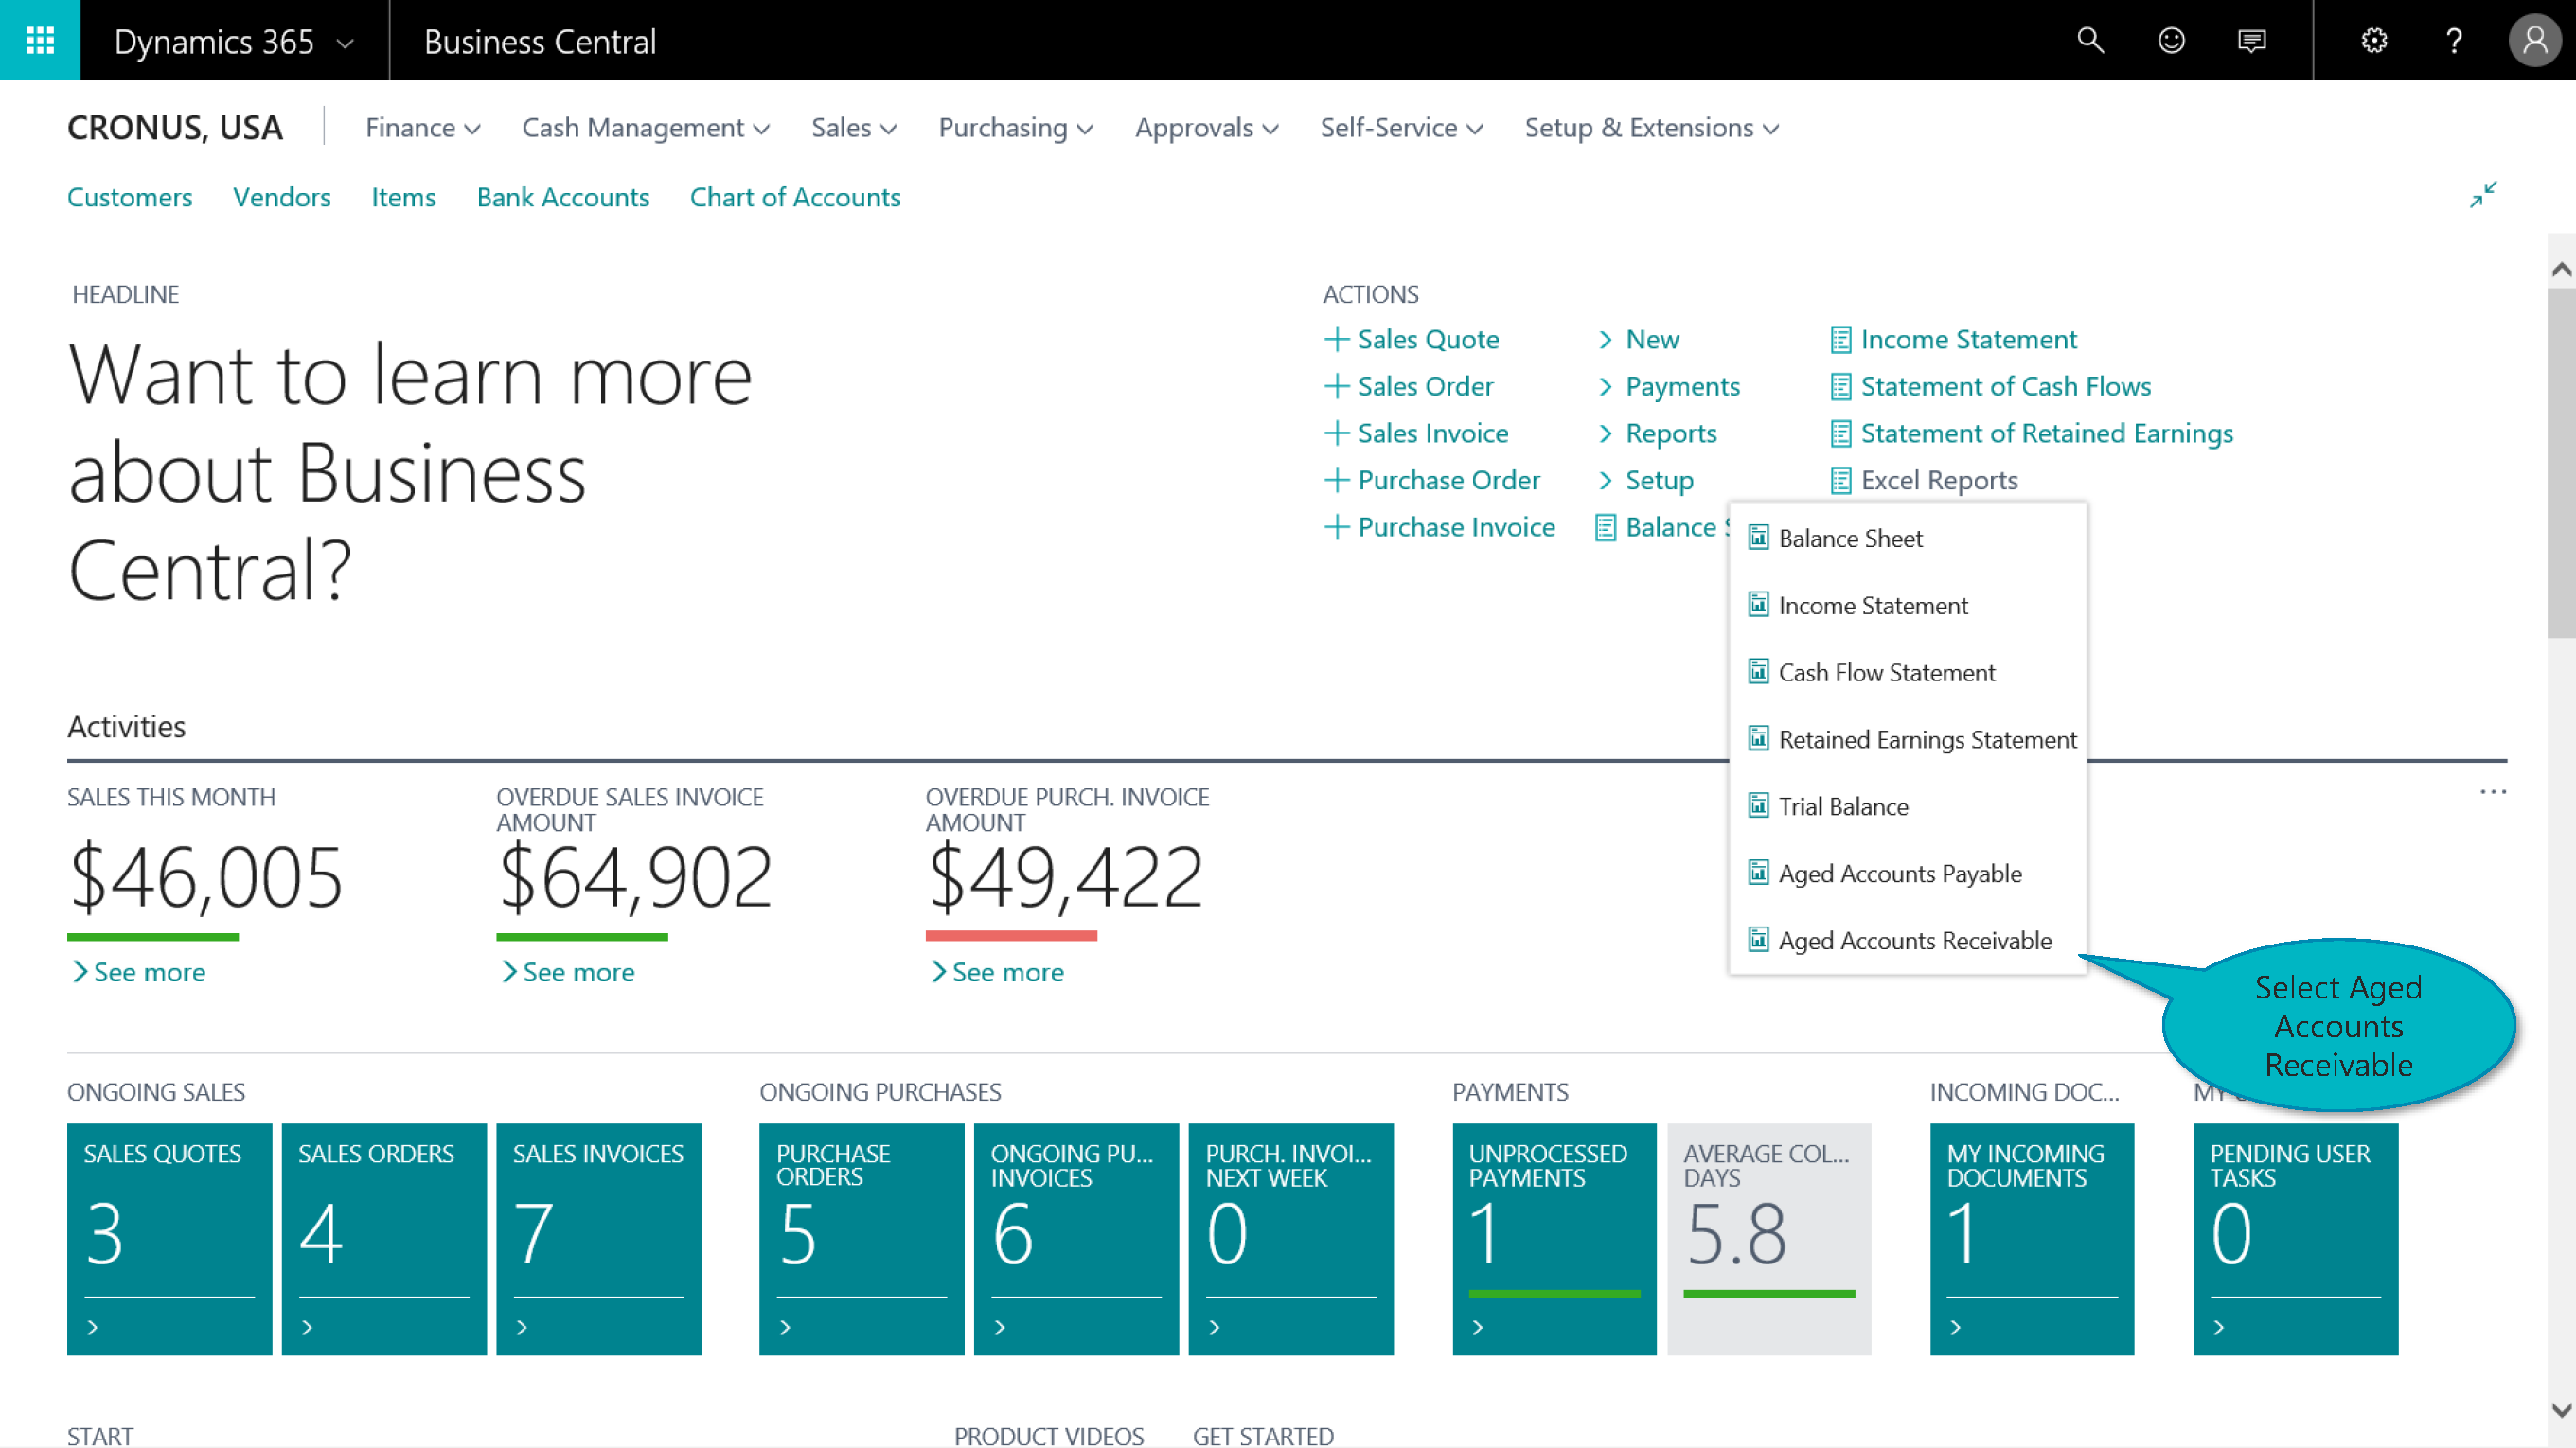Open the chat message icon

2251,40
